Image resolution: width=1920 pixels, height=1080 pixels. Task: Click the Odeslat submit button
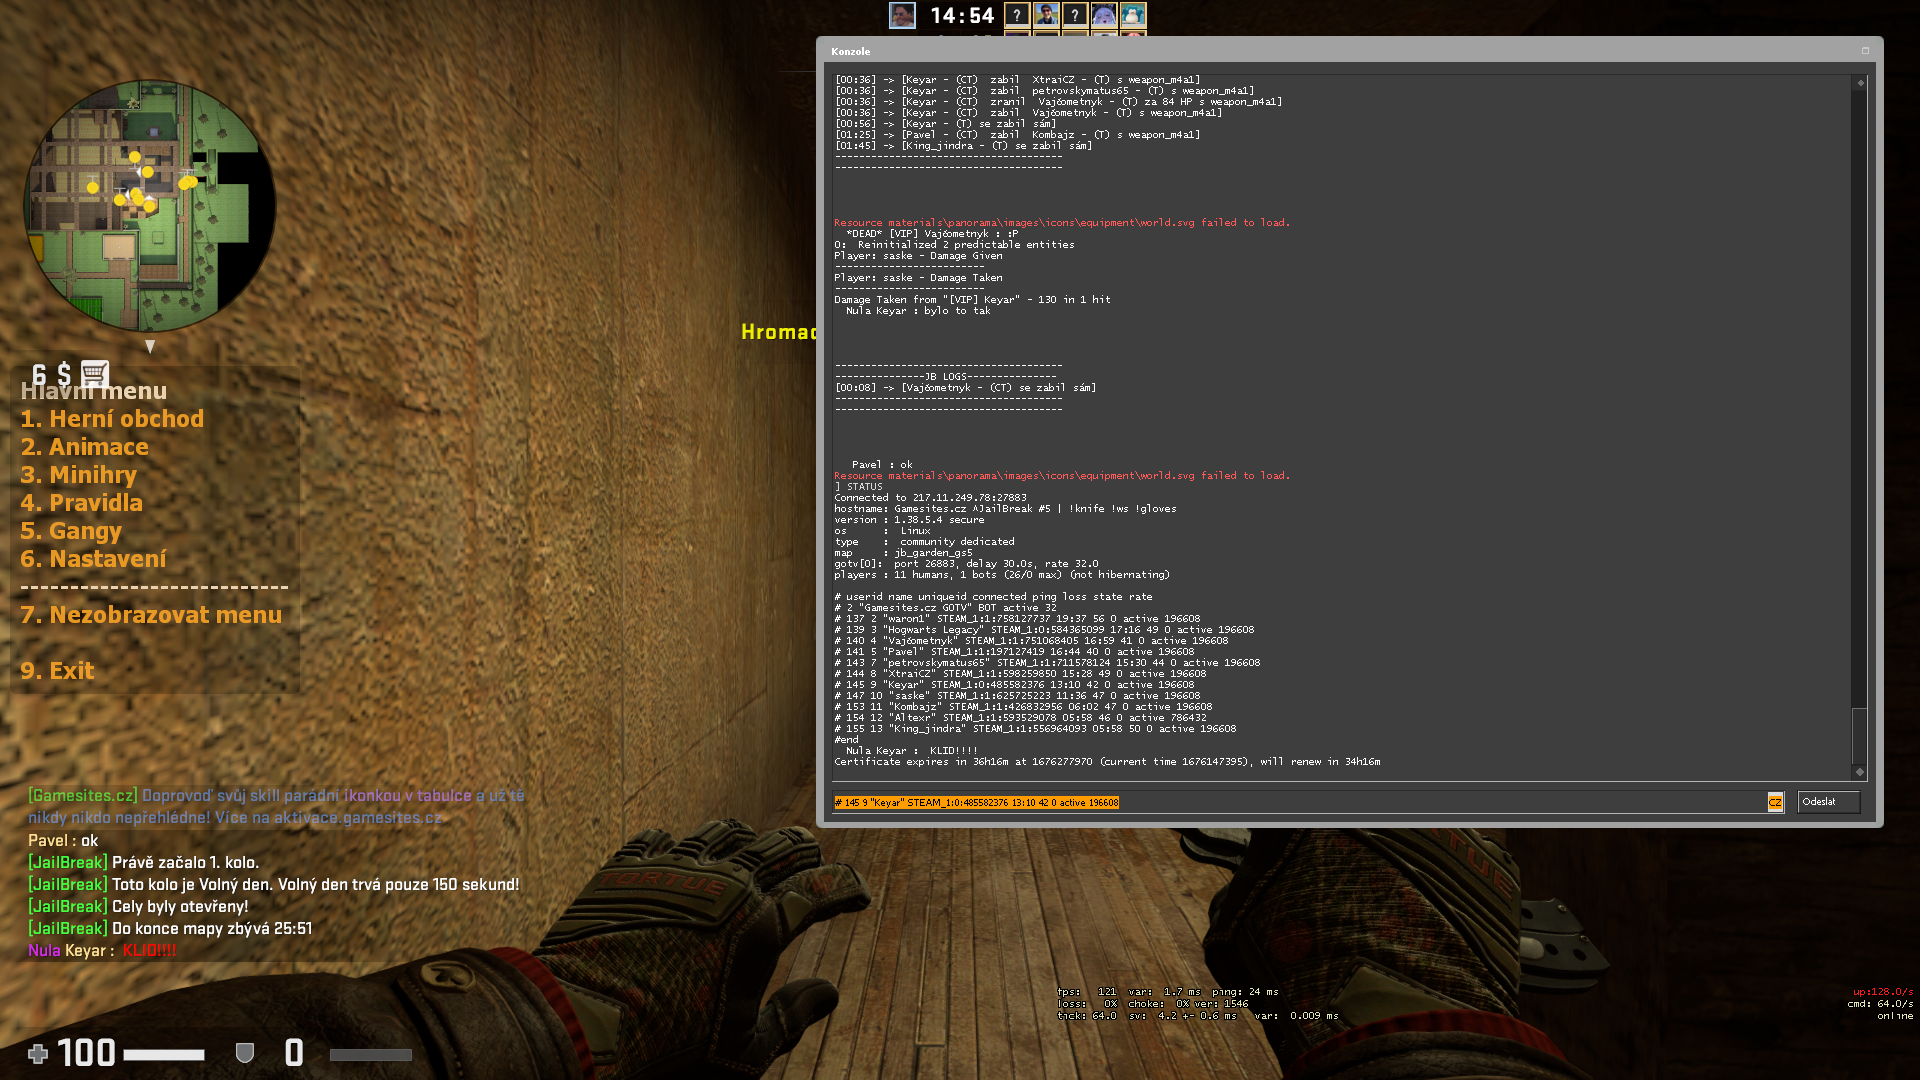[x=1828, y=802]
